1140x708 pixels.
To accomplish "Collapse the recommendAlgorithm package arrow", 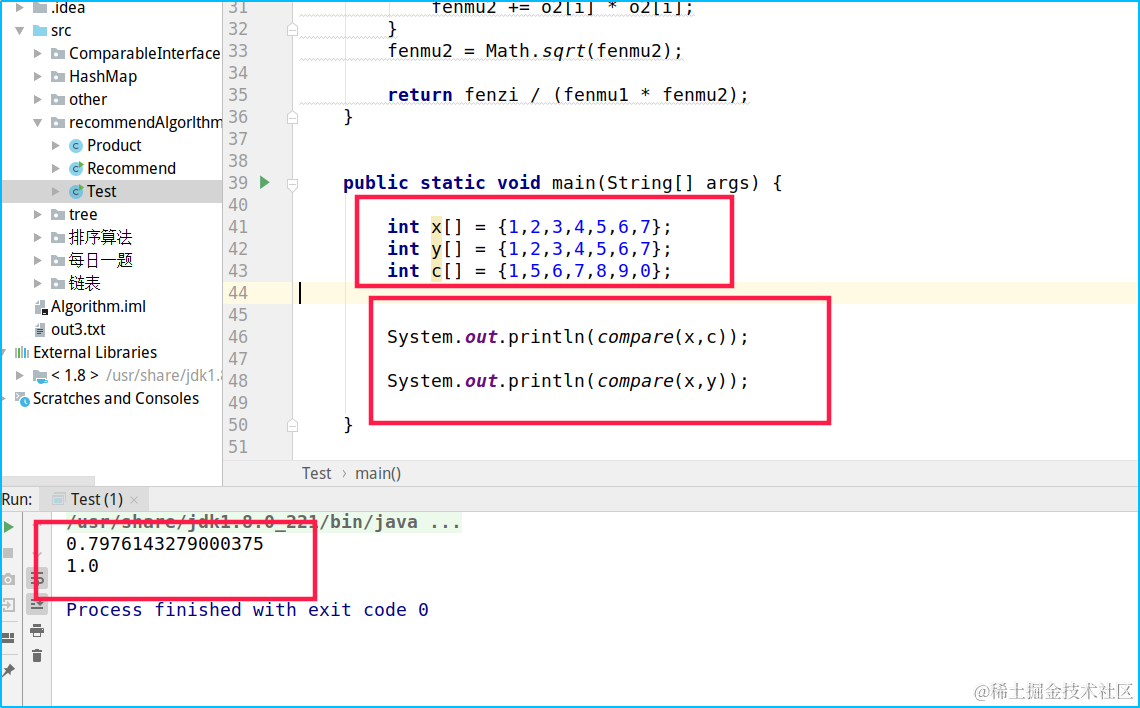I will click(x=38, y=123).
